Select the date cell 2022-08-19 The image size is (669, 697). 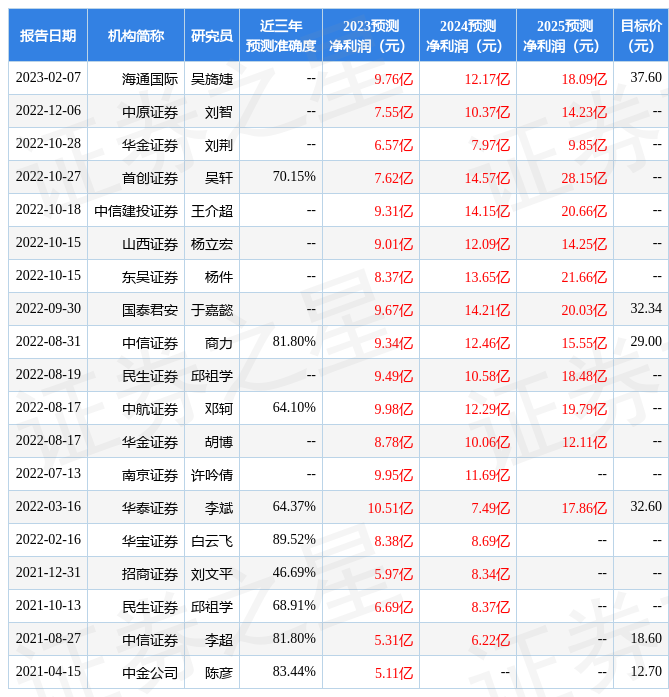coord(48,374)
